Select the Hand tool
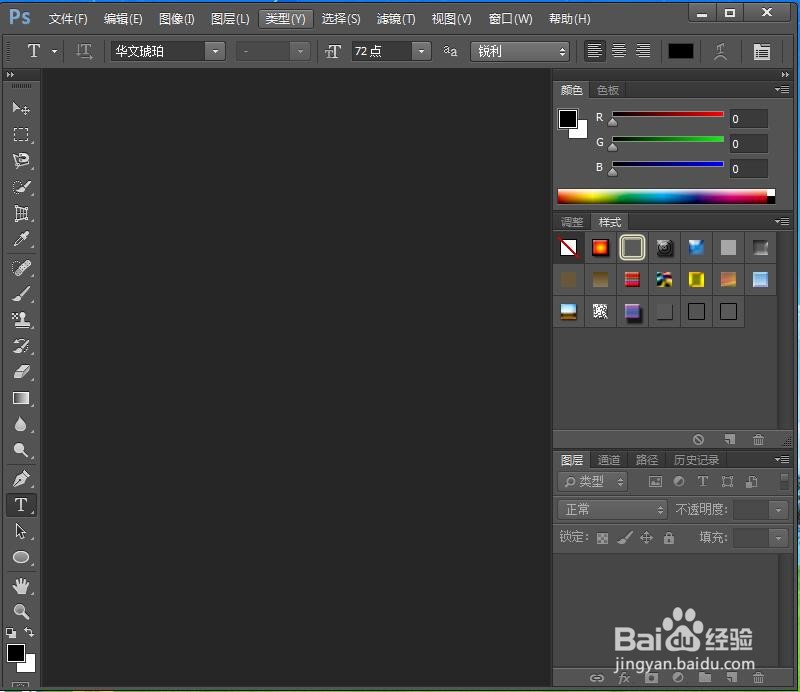This screenshot has height=692, width=800. (21, 586)
